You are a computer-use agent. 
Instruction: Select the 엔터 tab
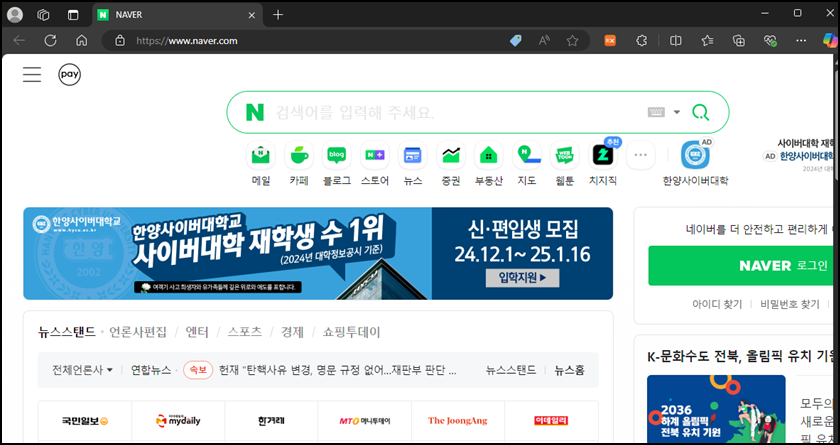197,332
